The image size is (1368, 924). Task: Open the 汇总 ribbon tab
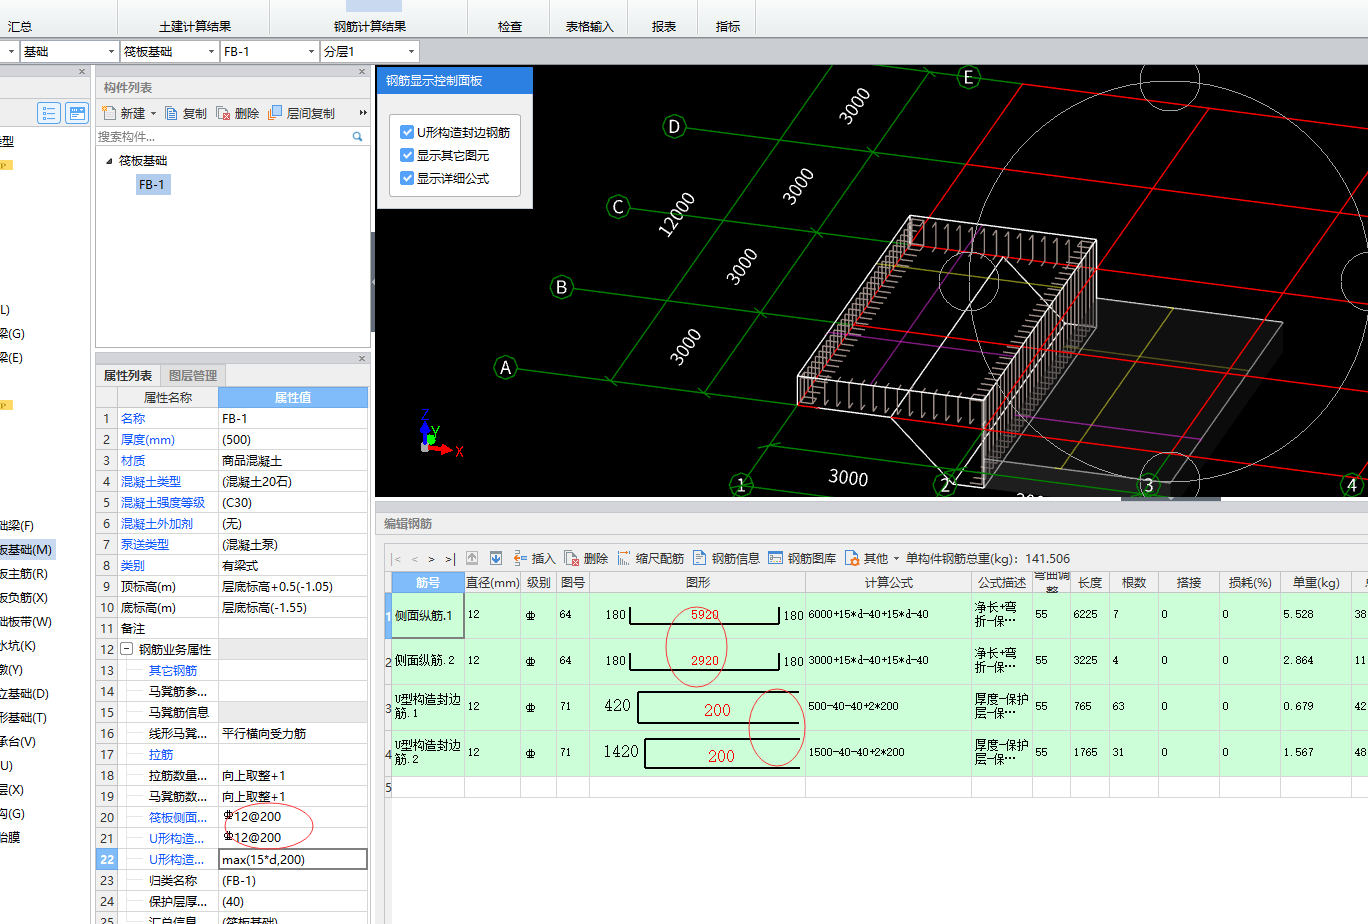point(20,26)
